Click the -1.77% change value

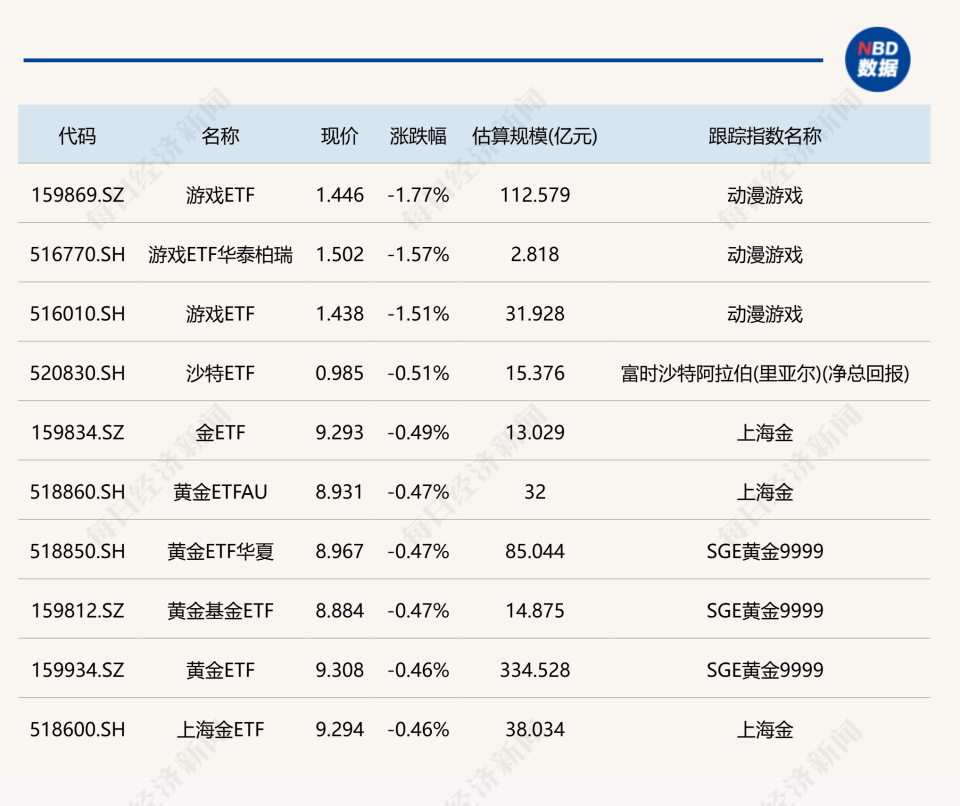(418, 195)
